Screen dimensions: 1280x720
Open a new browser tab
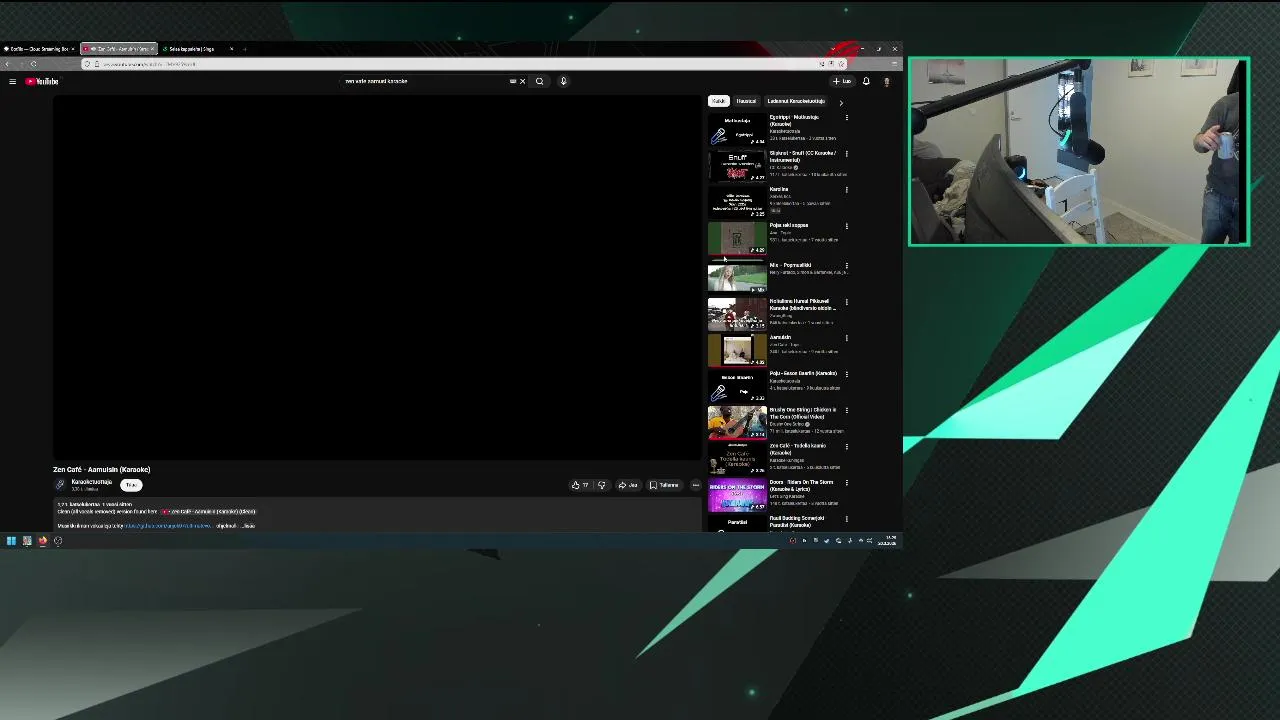(x=244, y=48)
